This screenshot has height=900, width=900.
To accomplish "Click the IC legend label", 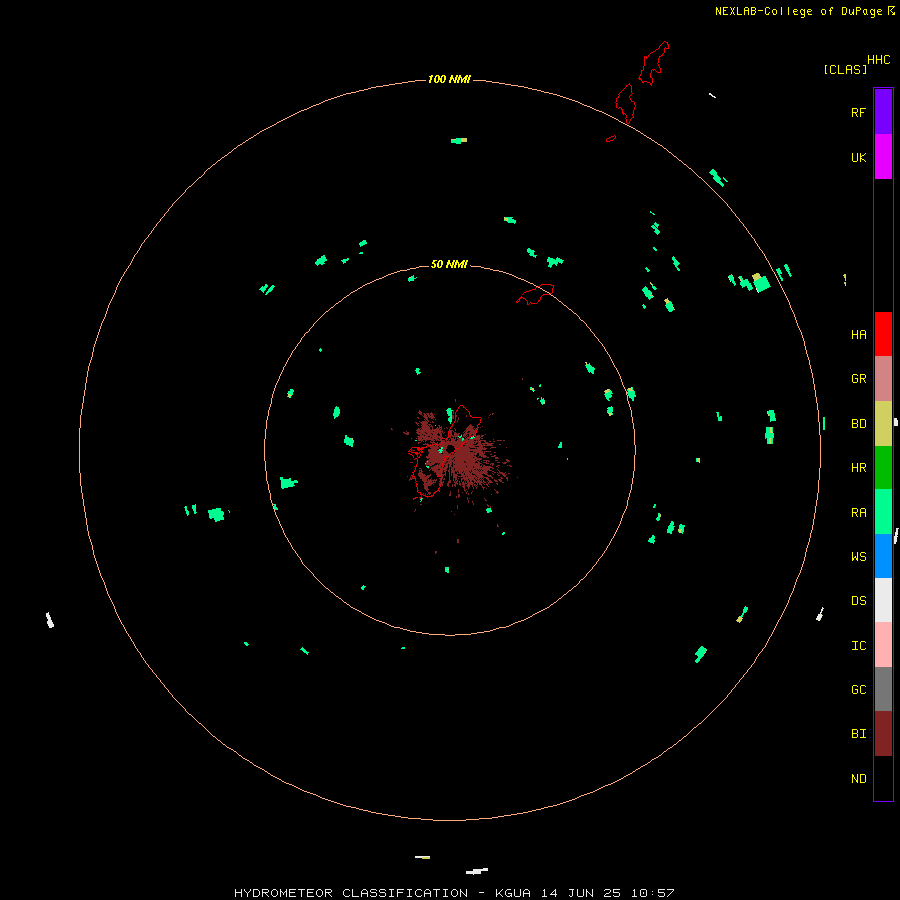I will point(858,646).
